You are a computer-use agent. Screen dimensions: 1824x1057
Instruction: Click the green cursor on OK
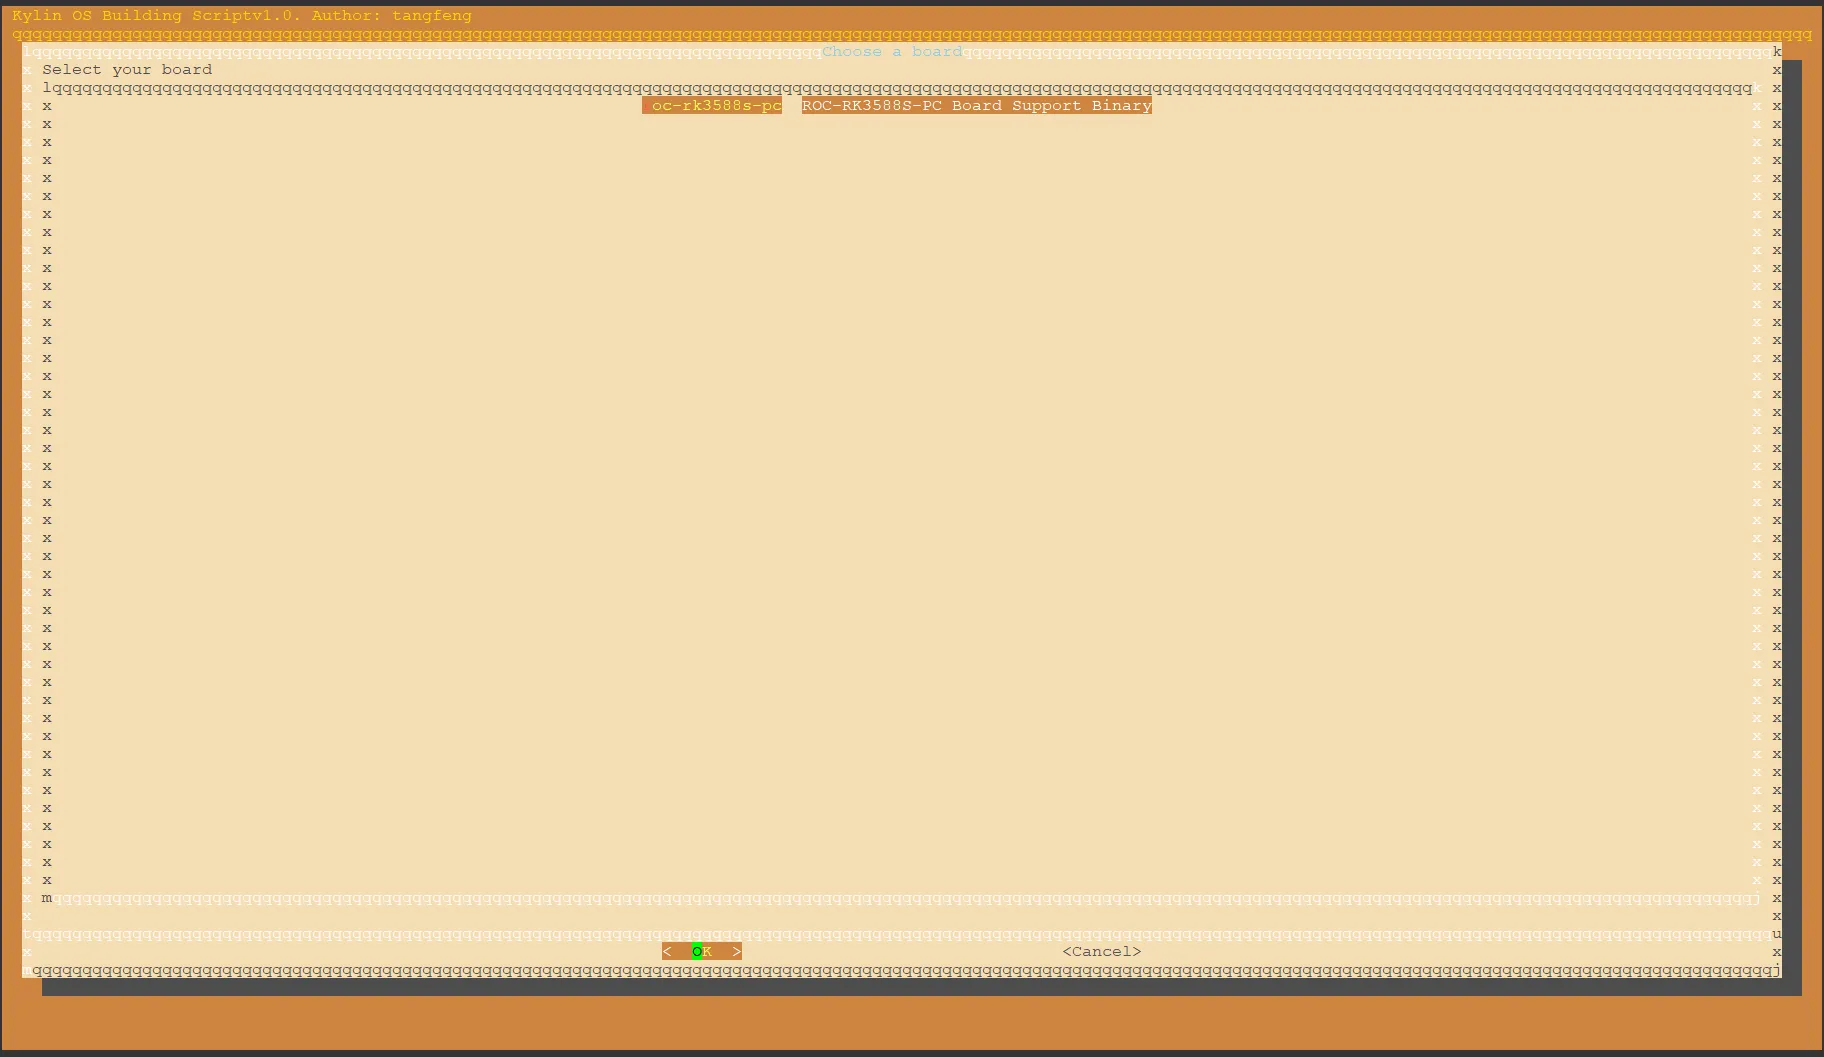697,951
